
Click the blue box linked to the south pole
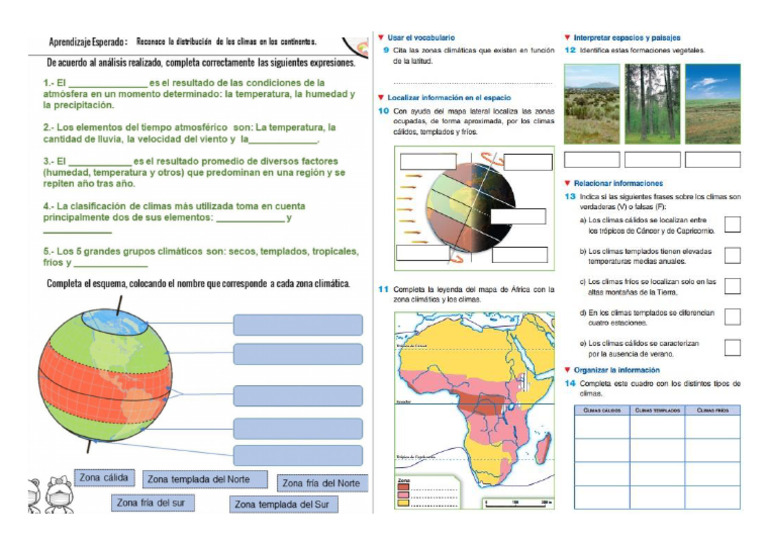coord(298,455)
